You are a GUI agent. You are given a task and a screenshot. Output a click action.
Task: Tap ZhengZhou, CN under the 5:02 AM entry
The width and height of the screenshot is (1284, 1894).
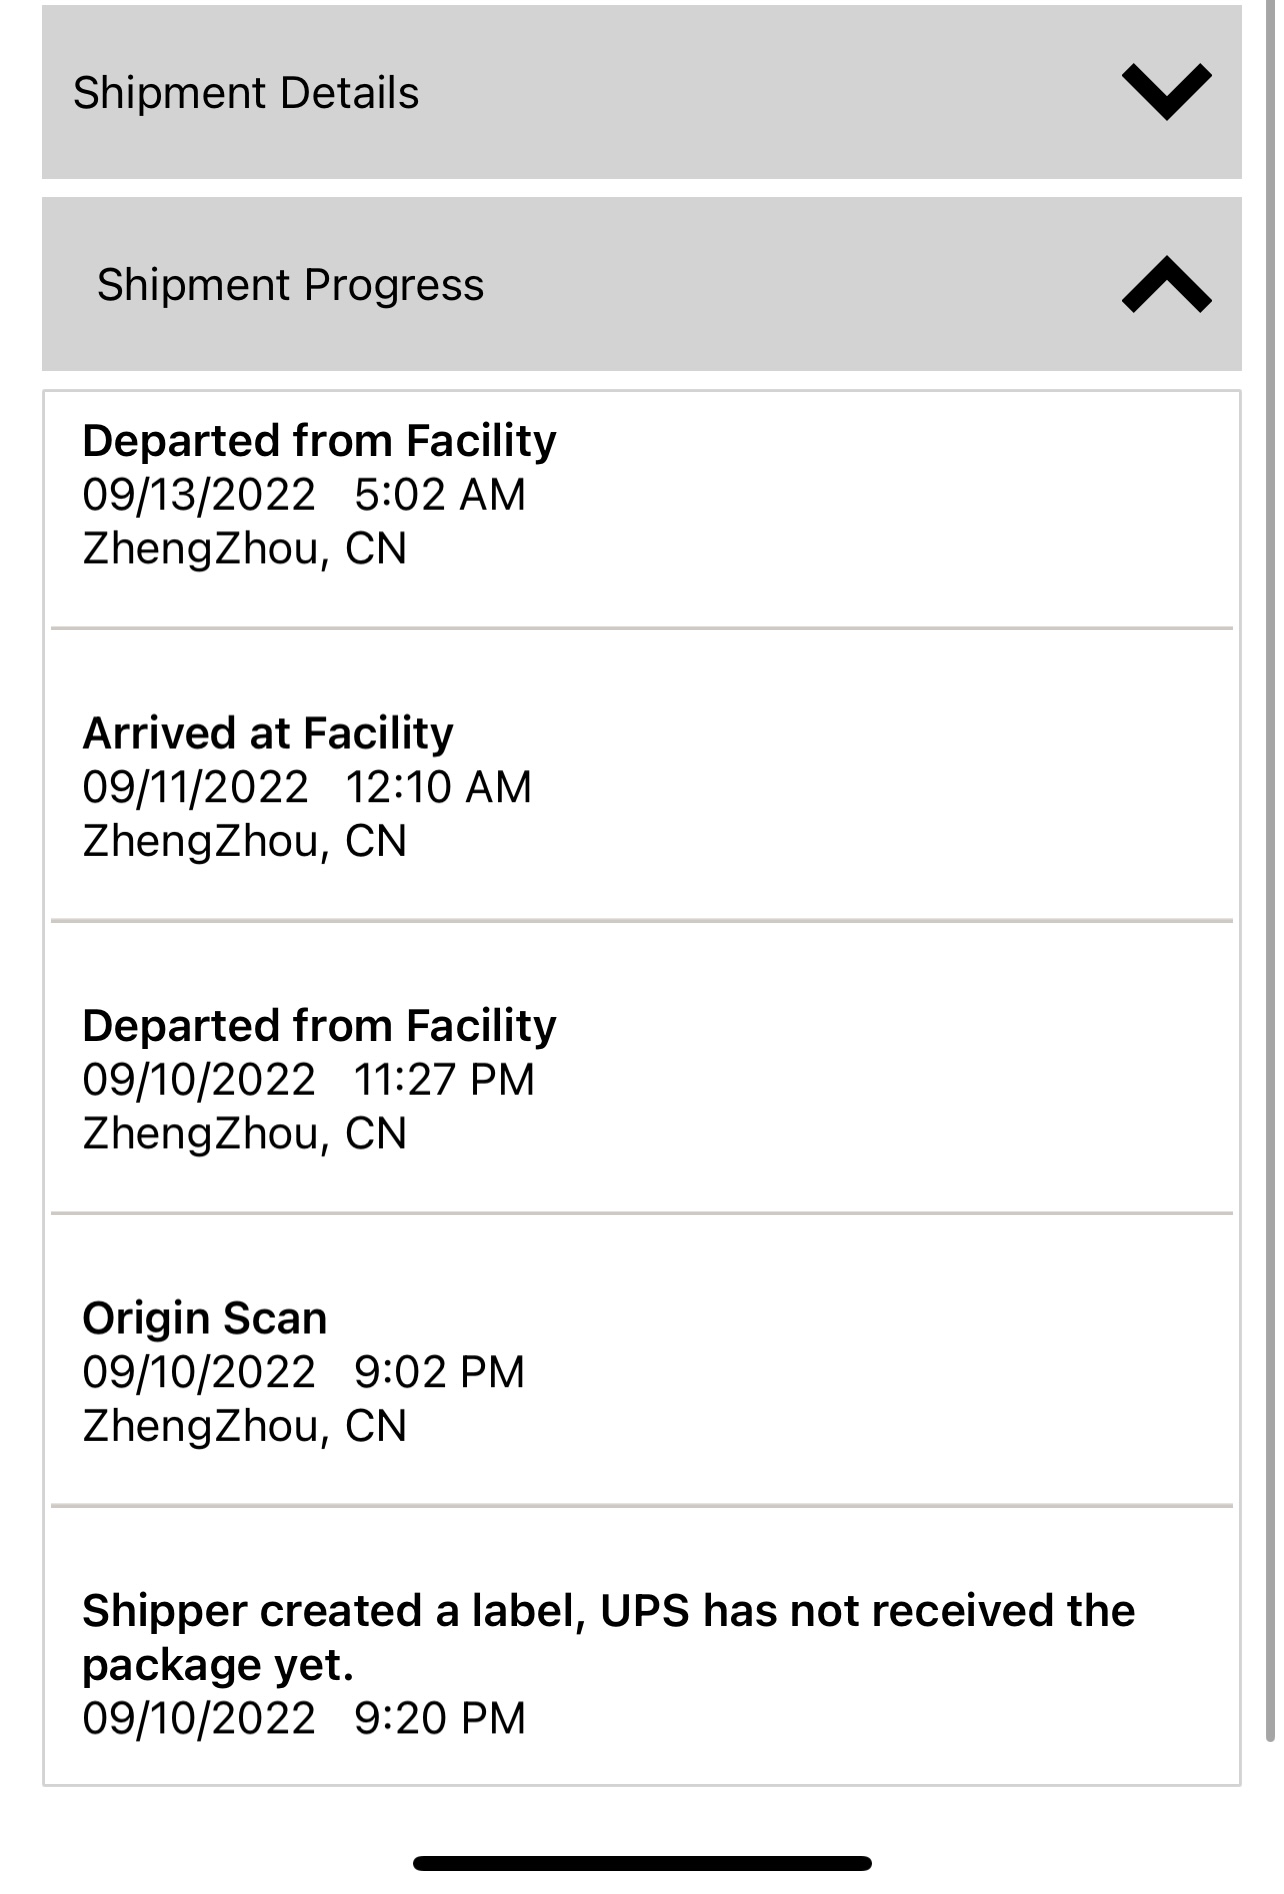tap(244, 549)
